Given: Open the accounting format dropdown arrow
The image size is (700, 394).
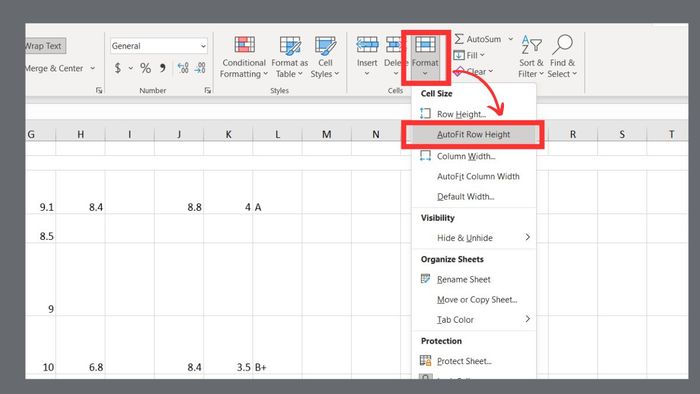Looking at the screenshot, I should tap(131, 68).
